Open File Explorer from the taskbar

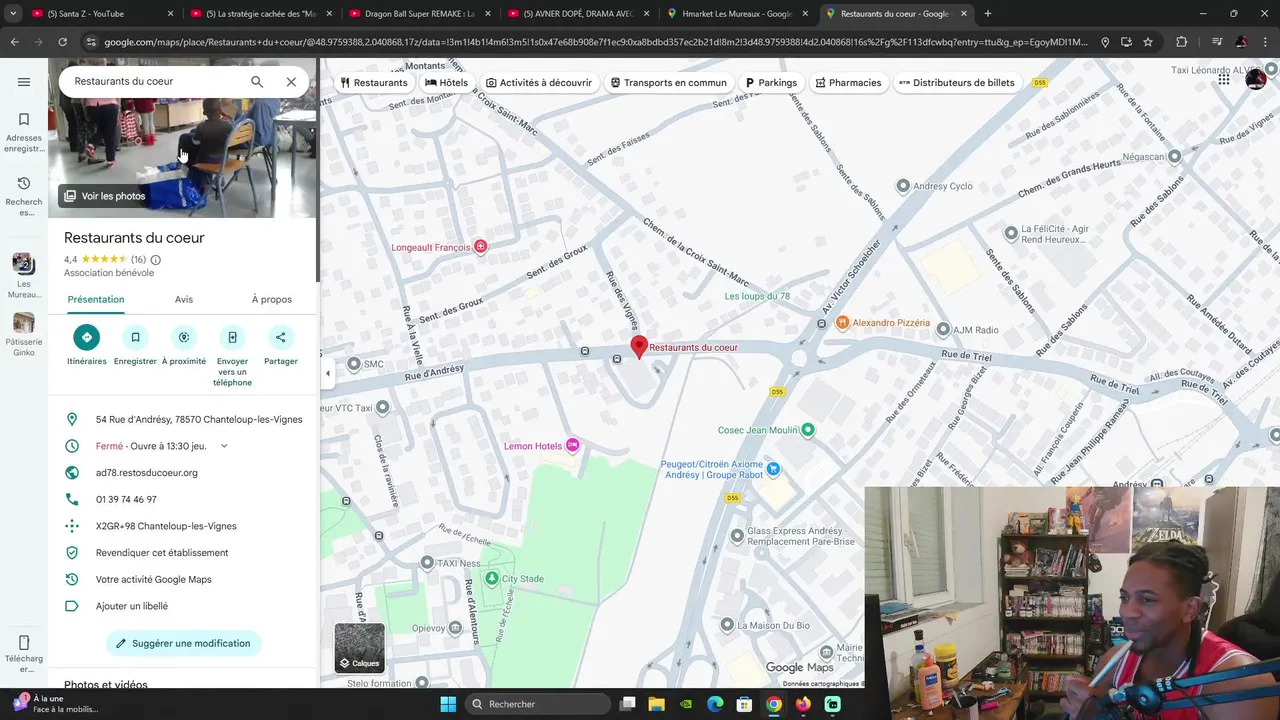coord(656,704)
